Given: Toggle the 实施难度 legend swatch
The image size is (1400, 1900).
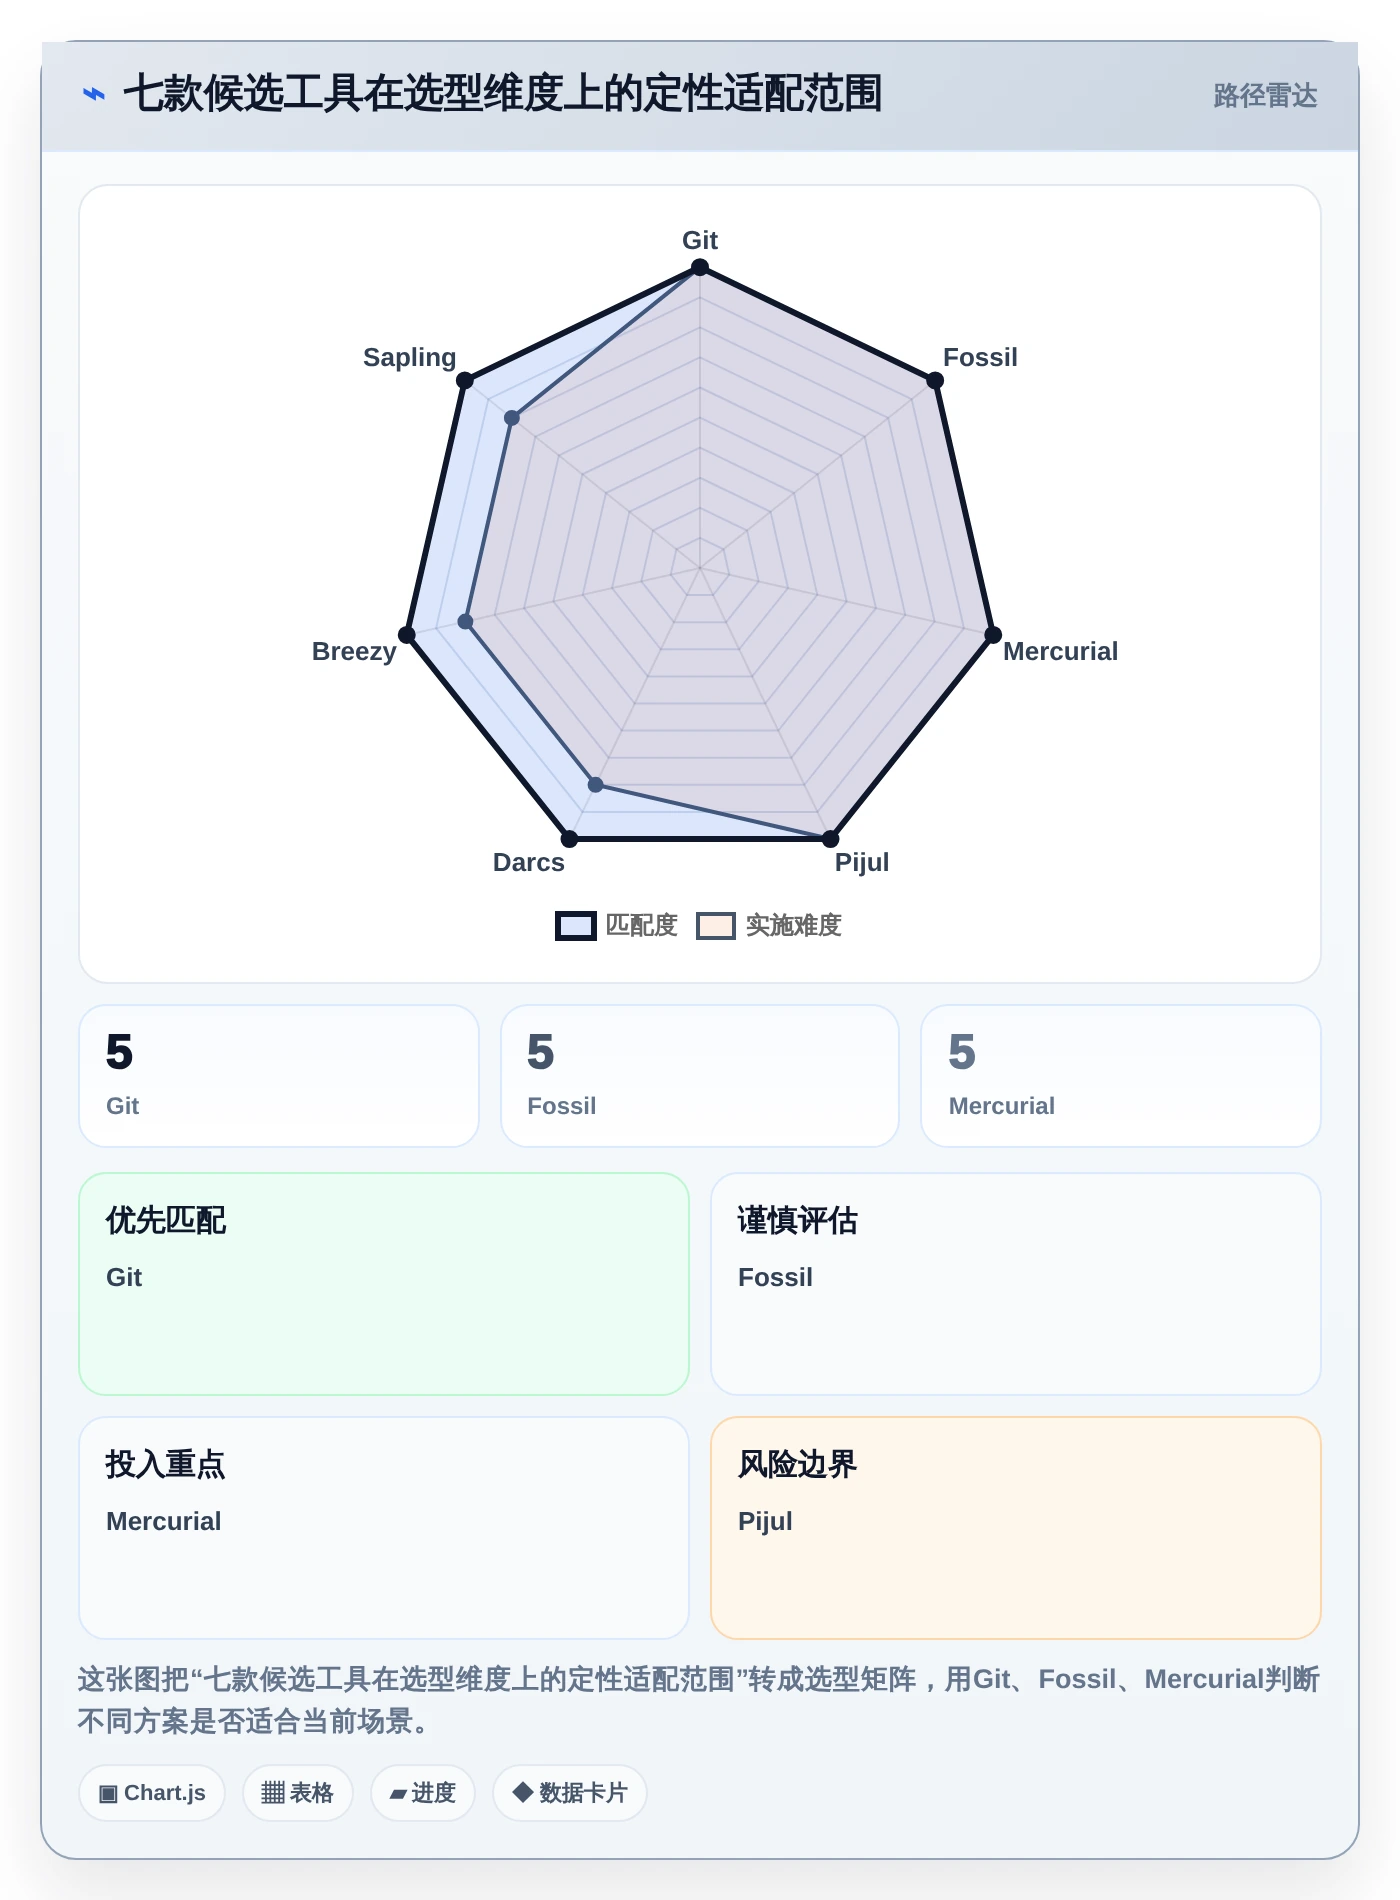Looking at the screenshot, I should pos(716,926).
